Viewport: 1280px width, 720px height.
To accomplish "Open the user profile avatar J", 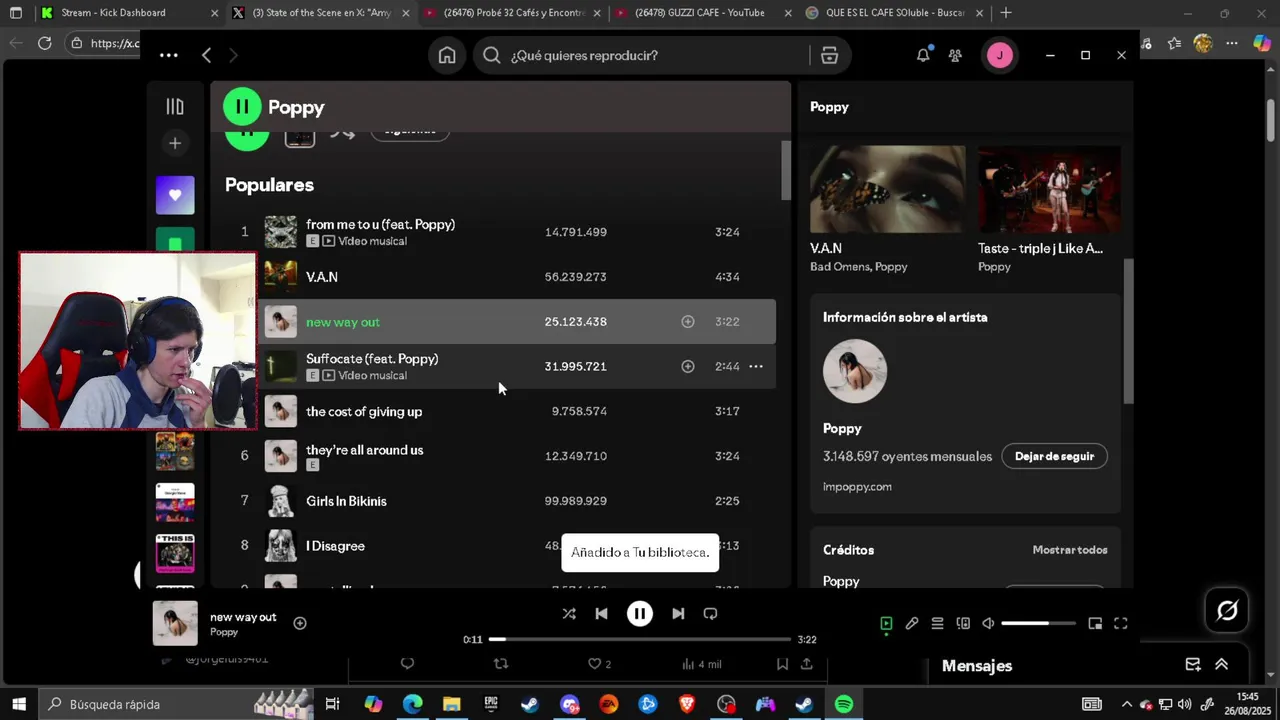I will tap(1000, 56).
